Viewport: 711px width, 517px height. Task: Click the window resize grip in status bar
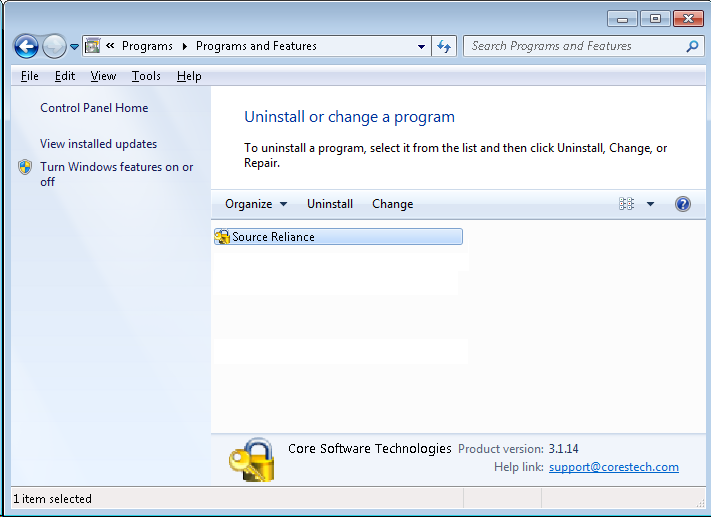[x=701, y=503]
